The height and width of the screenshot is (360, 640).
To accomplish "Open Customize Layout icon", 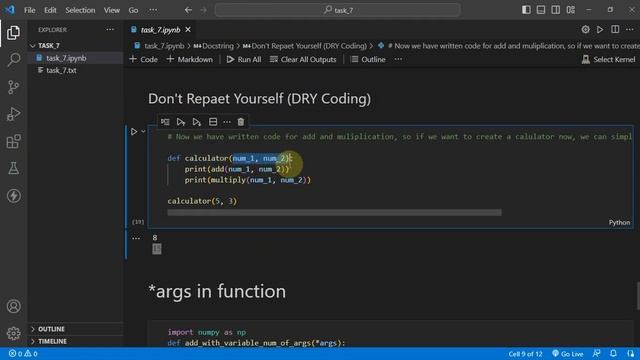I will point(571,10).
